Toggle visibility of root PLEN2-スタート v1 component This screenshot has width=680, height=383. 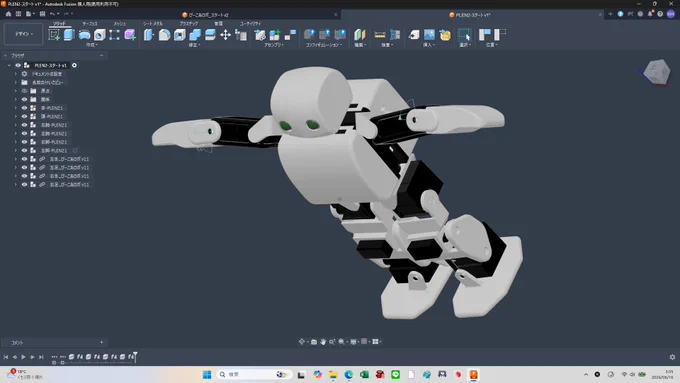tap(18, 65)
